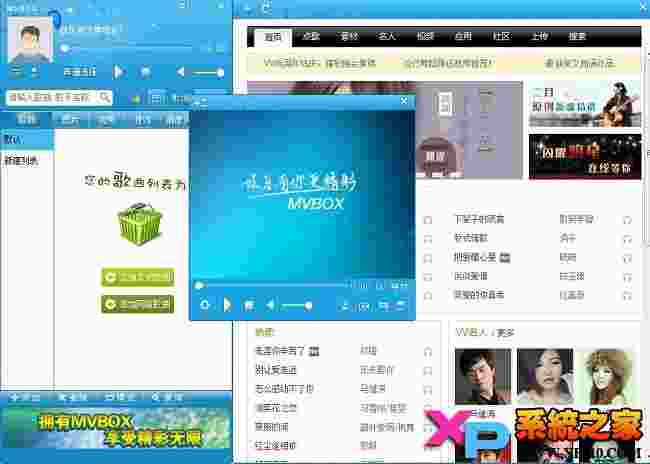The width and height of the screenshot is (650, 464).
Task: Click the lower green button below the basket
Action: coord(138,304)
